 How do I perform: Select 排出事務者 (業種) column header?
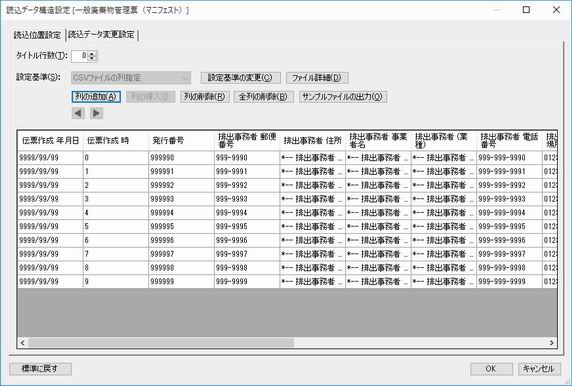point(444,140)
